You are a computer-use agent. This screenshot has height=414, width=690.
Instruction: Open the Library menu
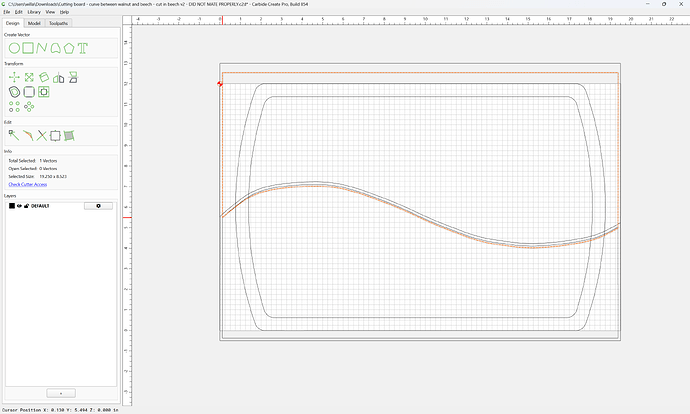click(x=34, y=12)
